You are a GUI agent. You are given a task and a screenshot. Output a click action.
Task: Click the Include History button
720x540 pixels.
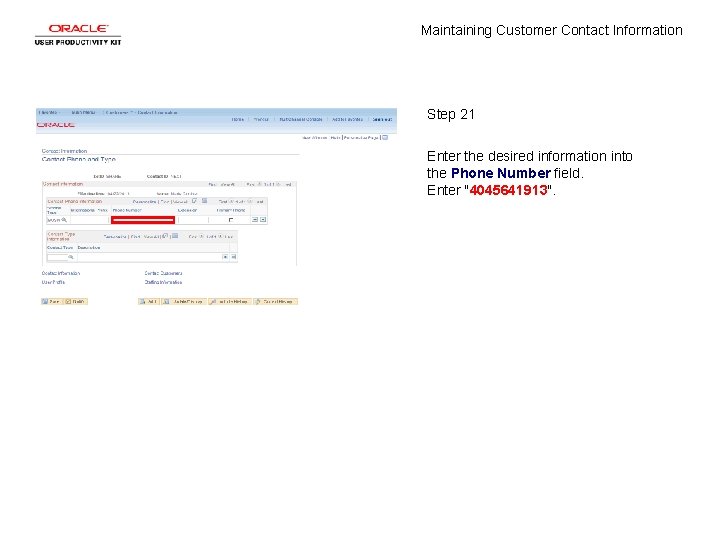[x=230, y=302]
